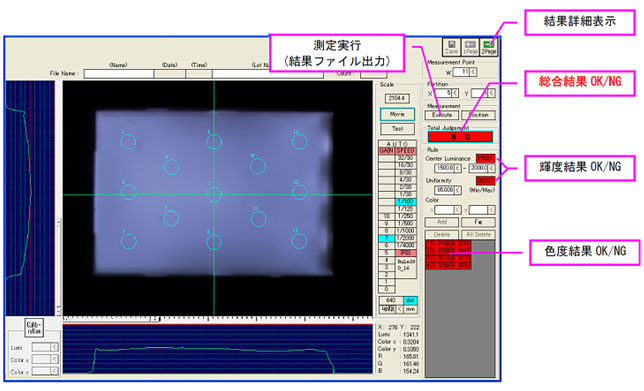
Task: Click the Center Luminance result value box
Action: pyautogui.click(x=485, y=158)
